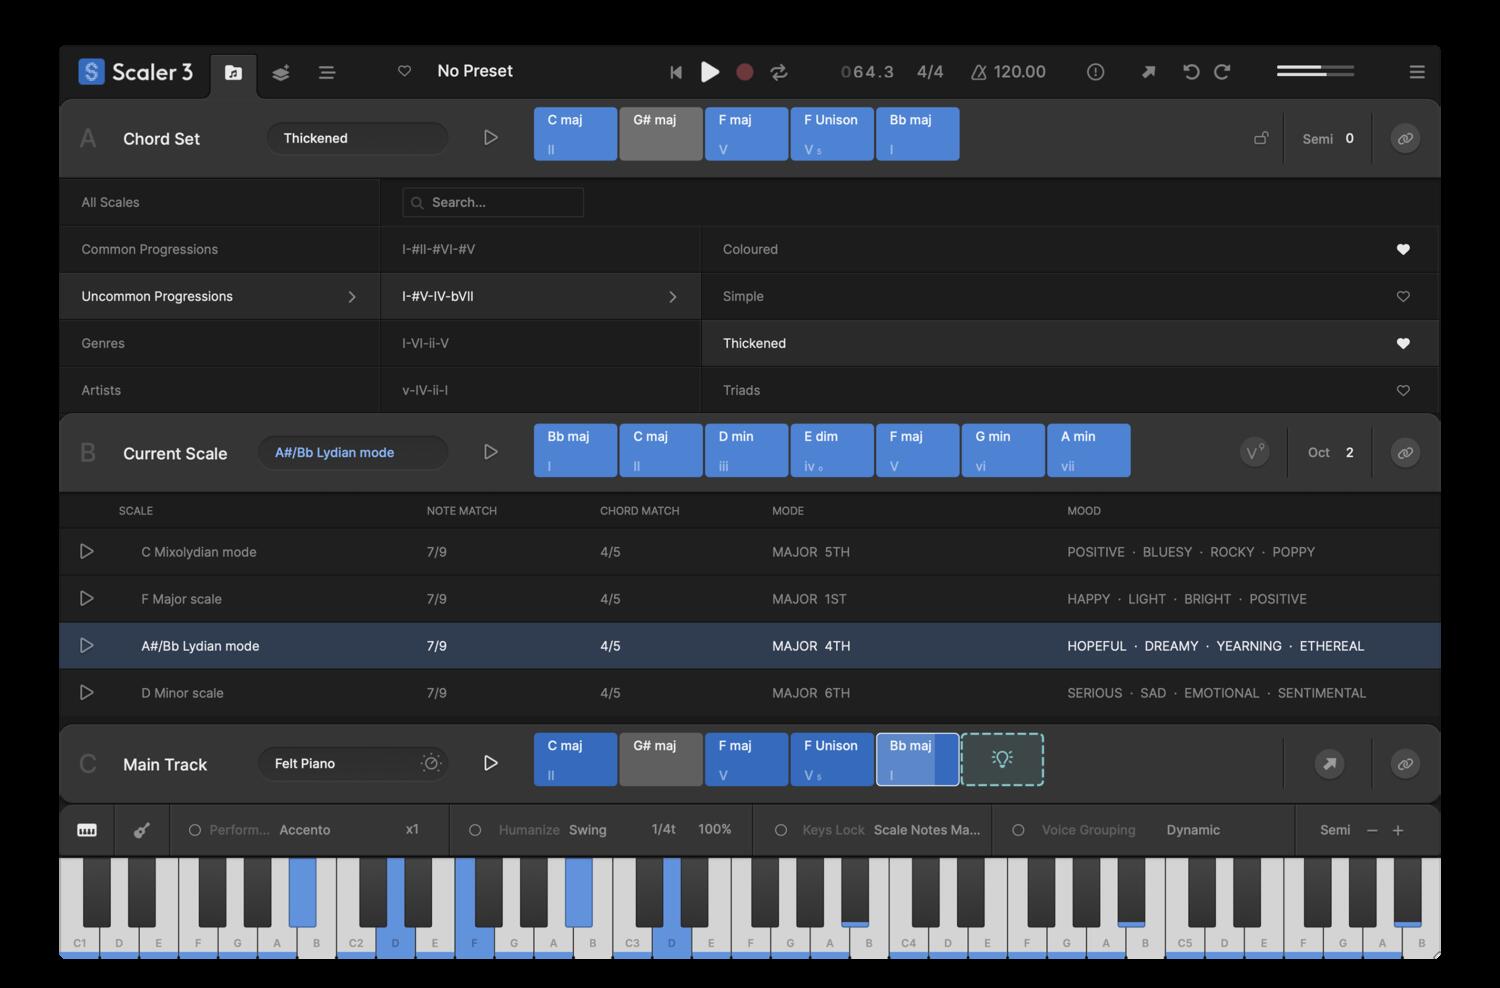1500x988 pixels.
Task: Open the metronome tempo icon showing 120.00
Action: pyautogui.click(x=976, y=72)
